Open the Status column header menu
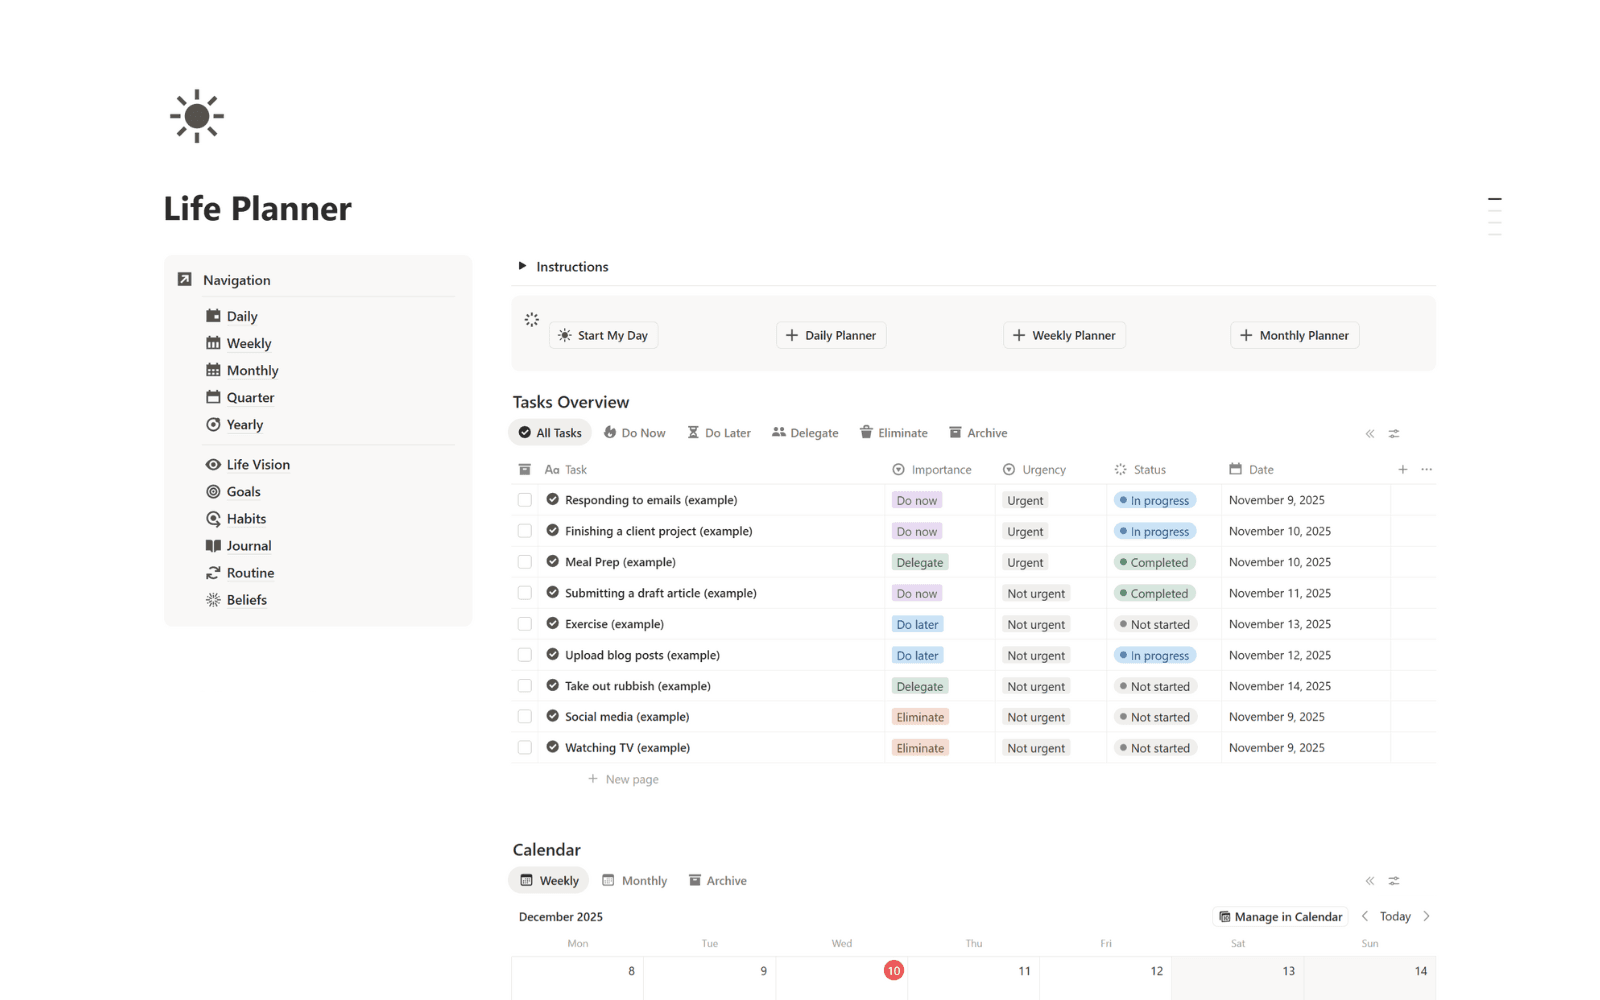The height and width of the screenshot is (1000, 1600). click(1148, 469)
